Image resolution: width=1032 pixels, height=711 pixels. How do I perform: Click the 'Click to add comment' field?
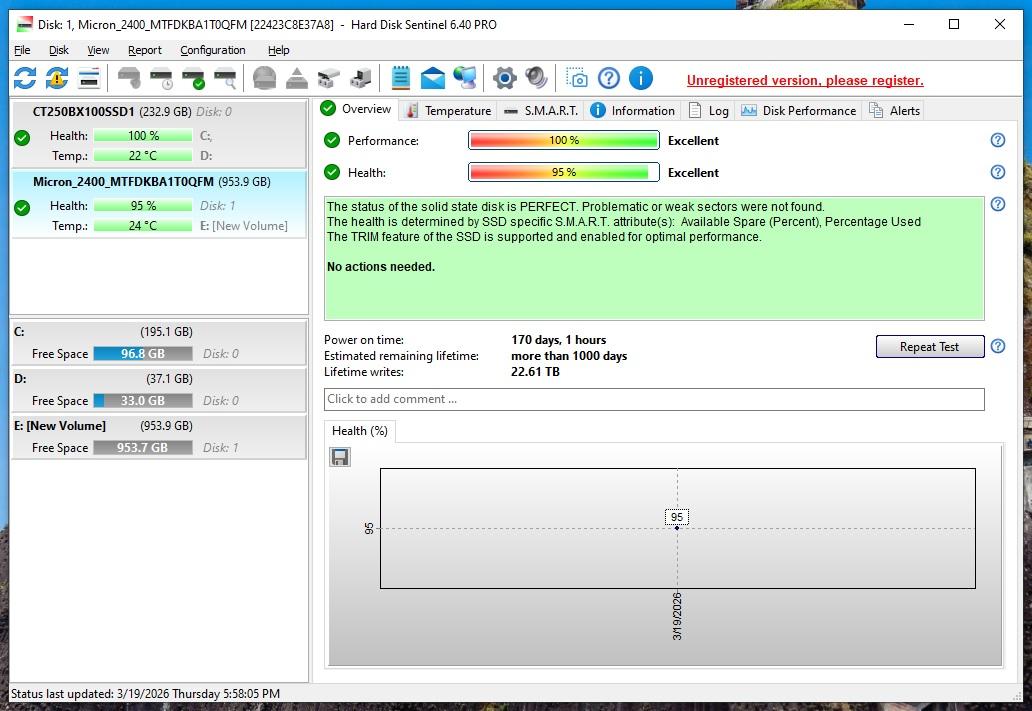pos(654,399)
